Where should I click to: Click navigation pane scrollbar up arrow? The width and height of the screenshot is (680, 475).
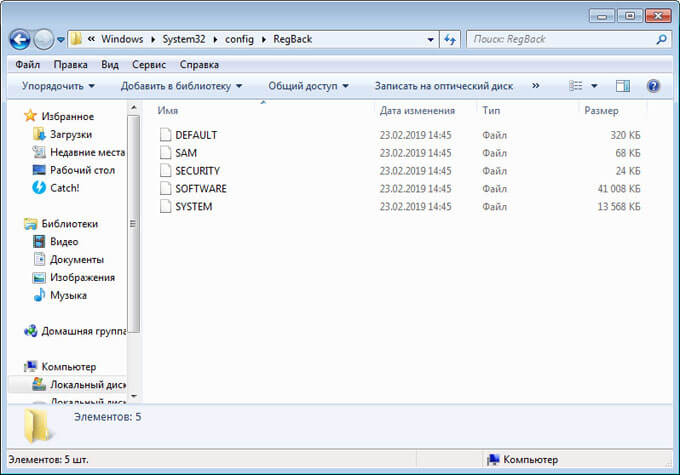134,107
